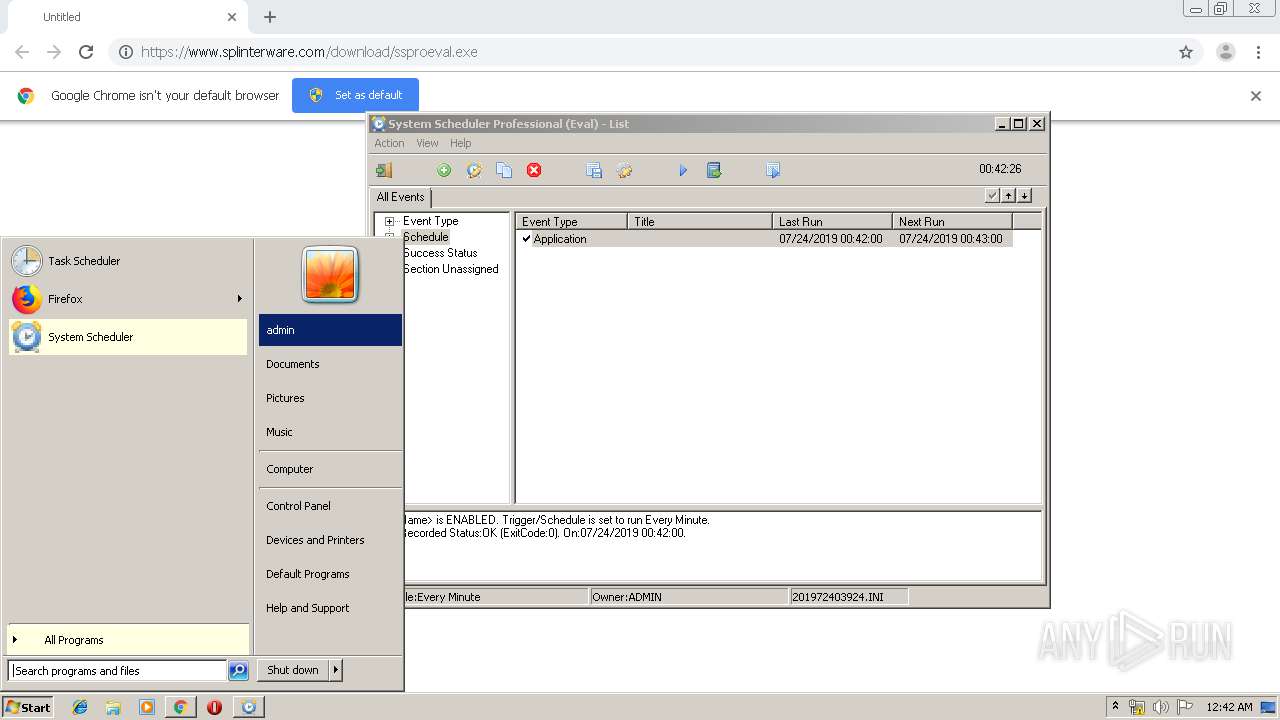Run selected event with blue play arrow
1280x720 pixels.
coord(683,171)
